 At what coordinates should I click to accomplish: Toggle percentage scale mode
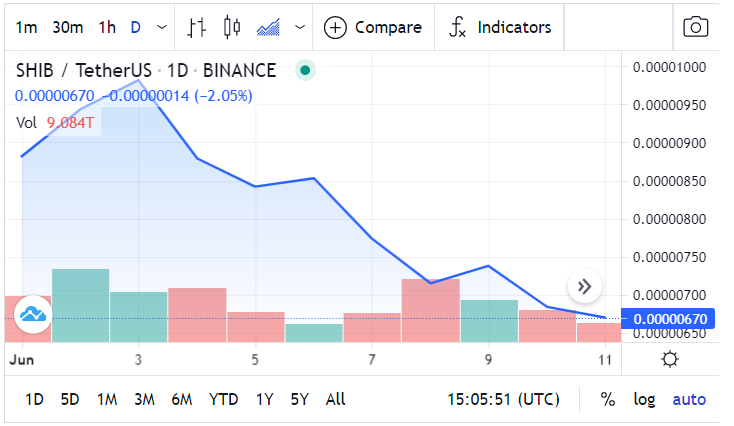pos(608,399)
